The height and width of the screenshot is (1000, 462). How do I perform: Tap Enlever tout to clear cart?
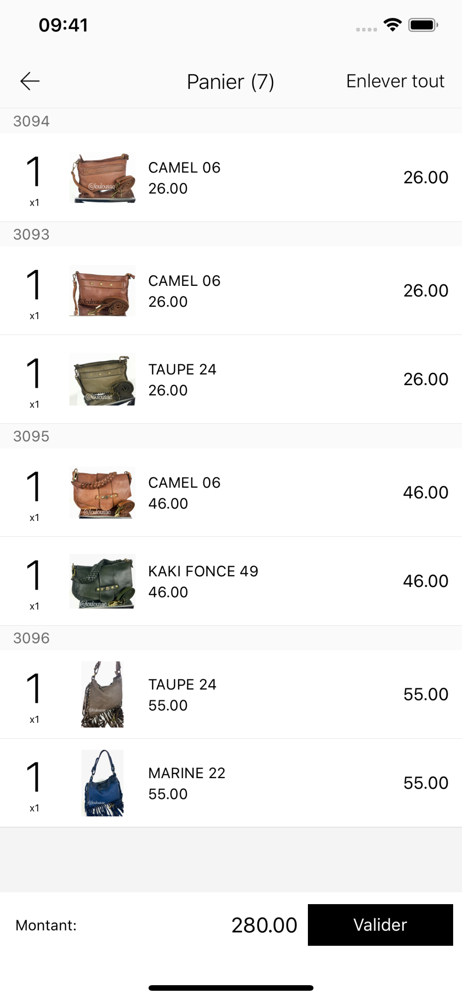(x=395, y=81)
